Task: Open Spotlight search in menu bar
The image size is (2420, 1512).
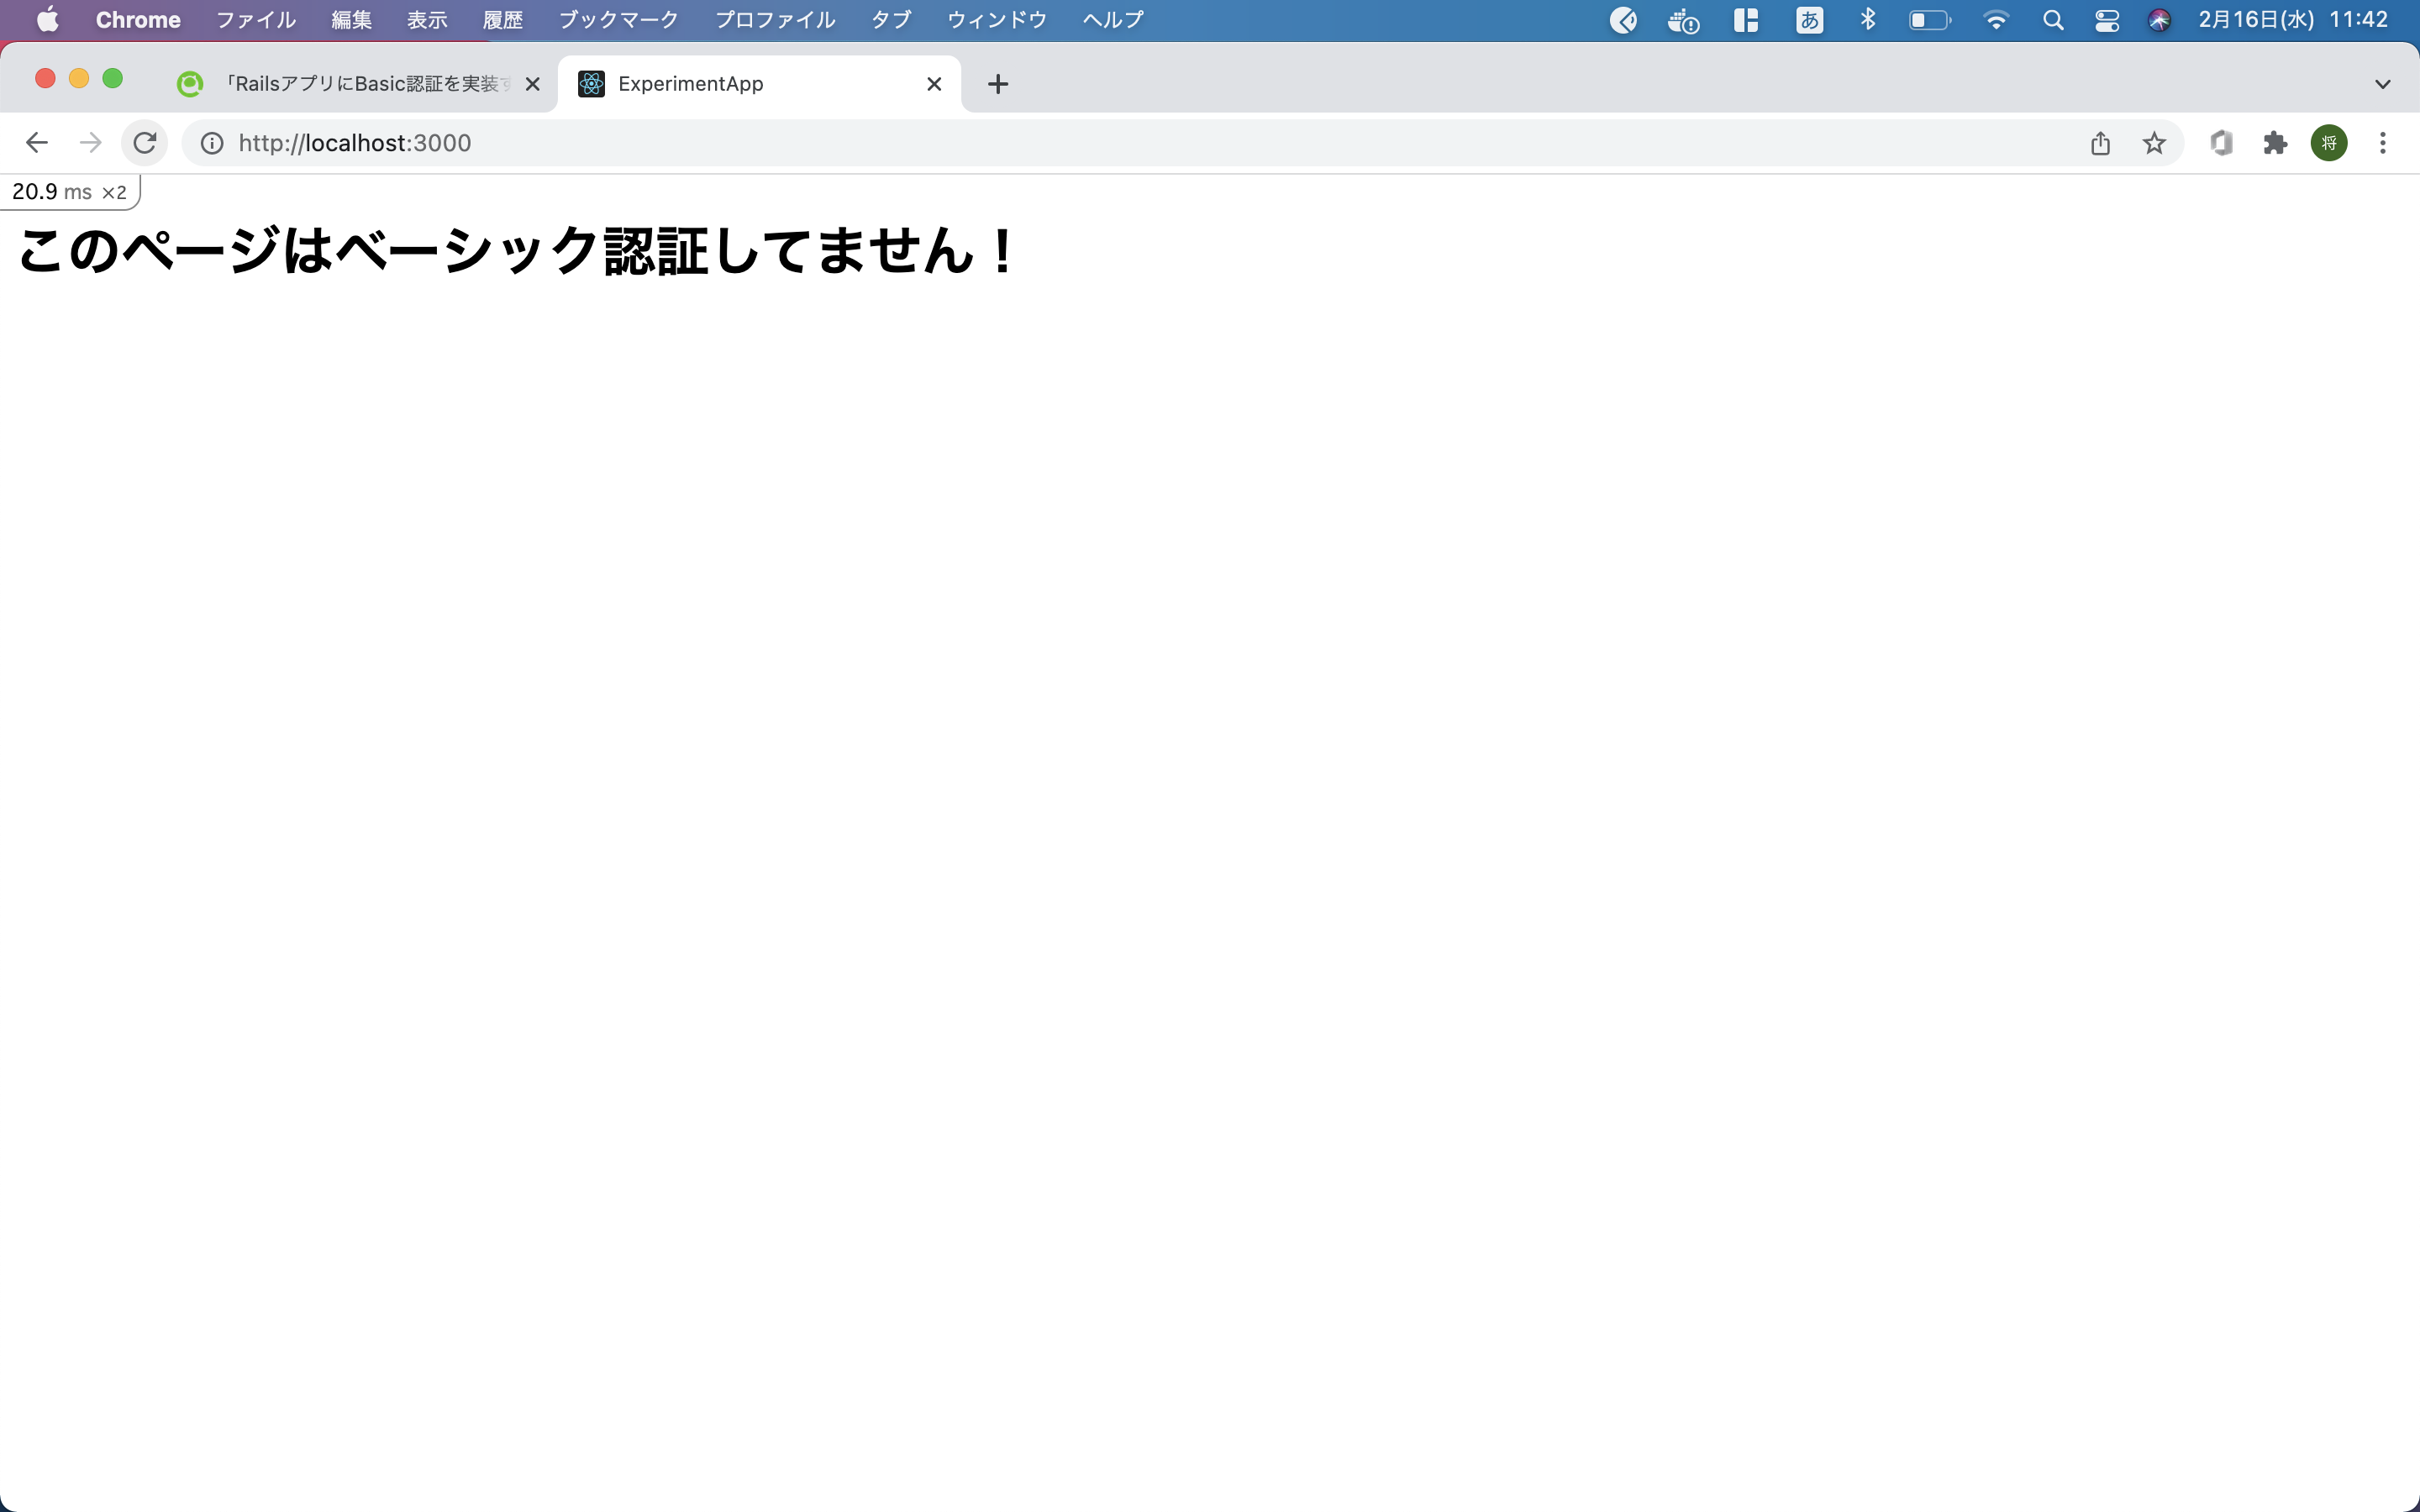Action: click(2054, 19)
